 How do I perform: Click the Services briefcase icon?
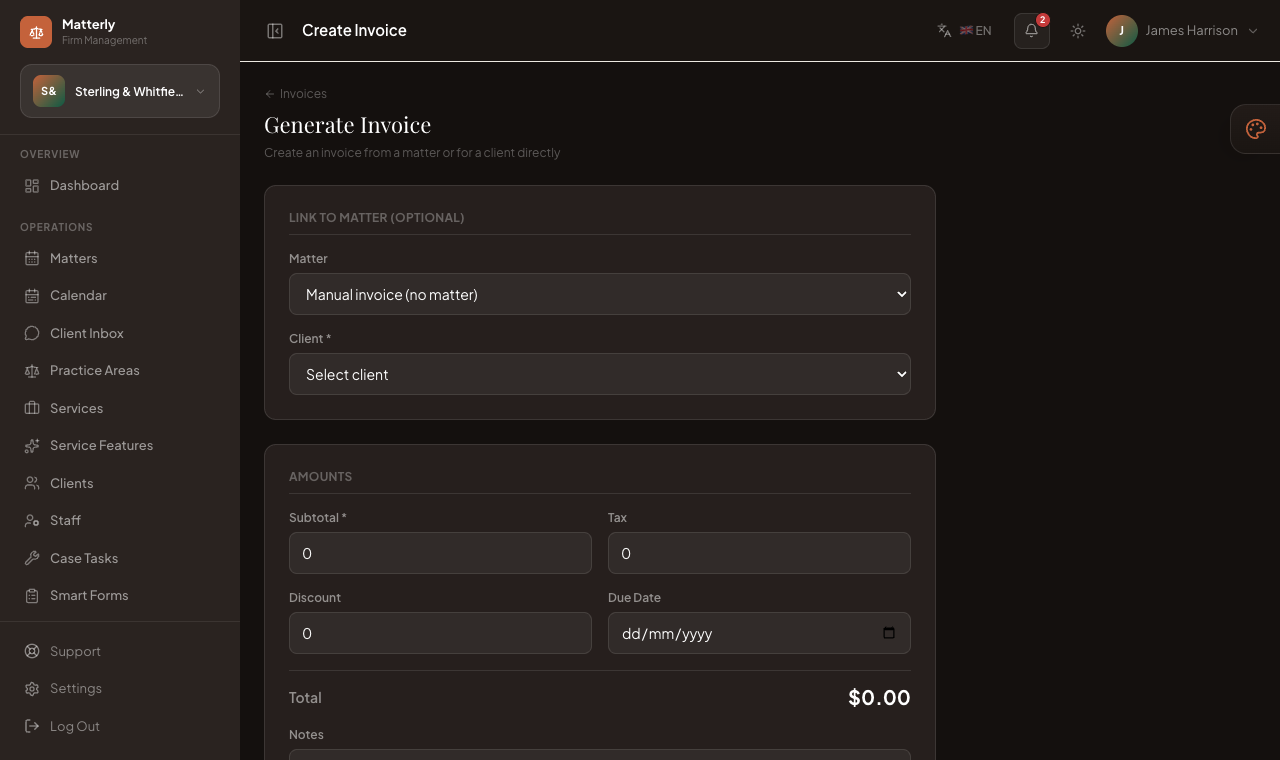[x=32, y=409]
